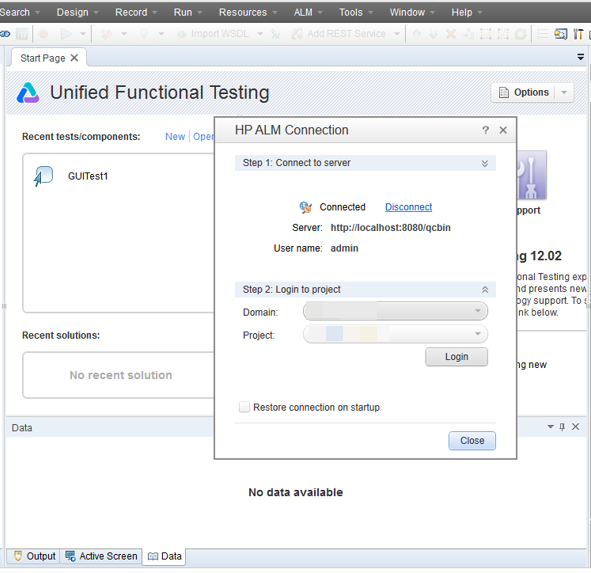Image resolution: width=591 pixels, height=573 pixels.
Task: Open the Record menu
Action: 136,12
